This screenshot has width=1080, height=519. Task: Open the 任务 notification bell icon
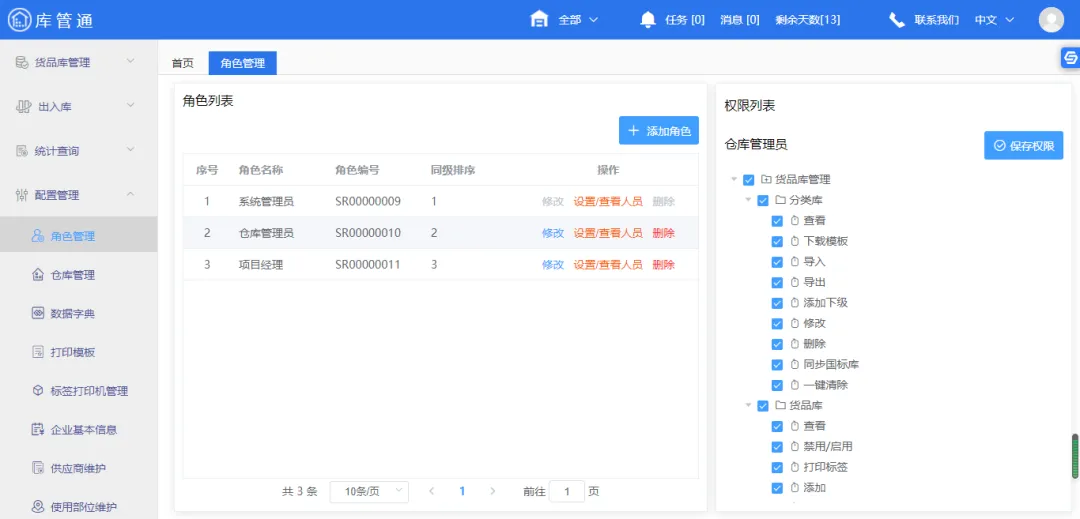pos(648,19)
